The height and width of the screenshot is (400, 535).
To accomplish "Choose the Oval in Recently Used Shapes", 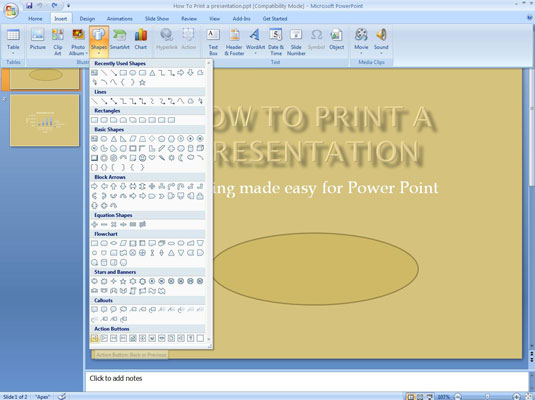I will (133, 73).
